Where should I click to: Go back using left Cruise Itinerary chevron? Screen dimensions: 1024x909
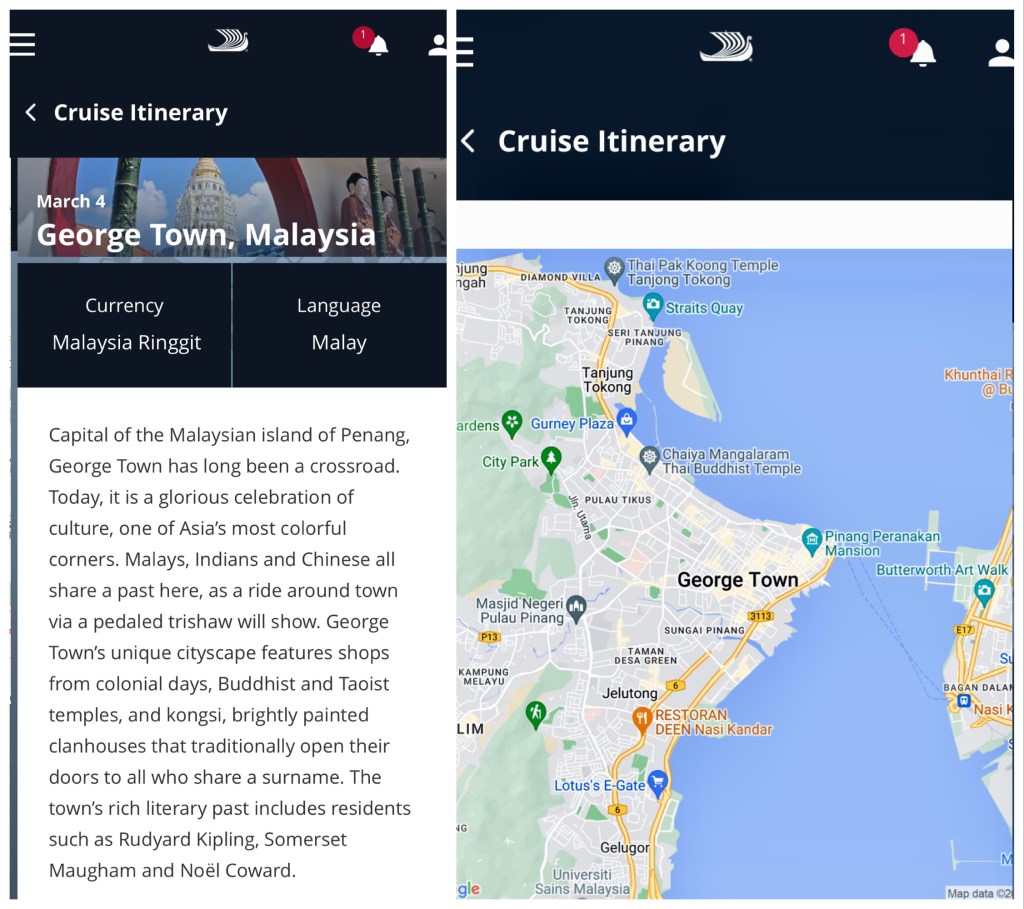click(31, 113)
